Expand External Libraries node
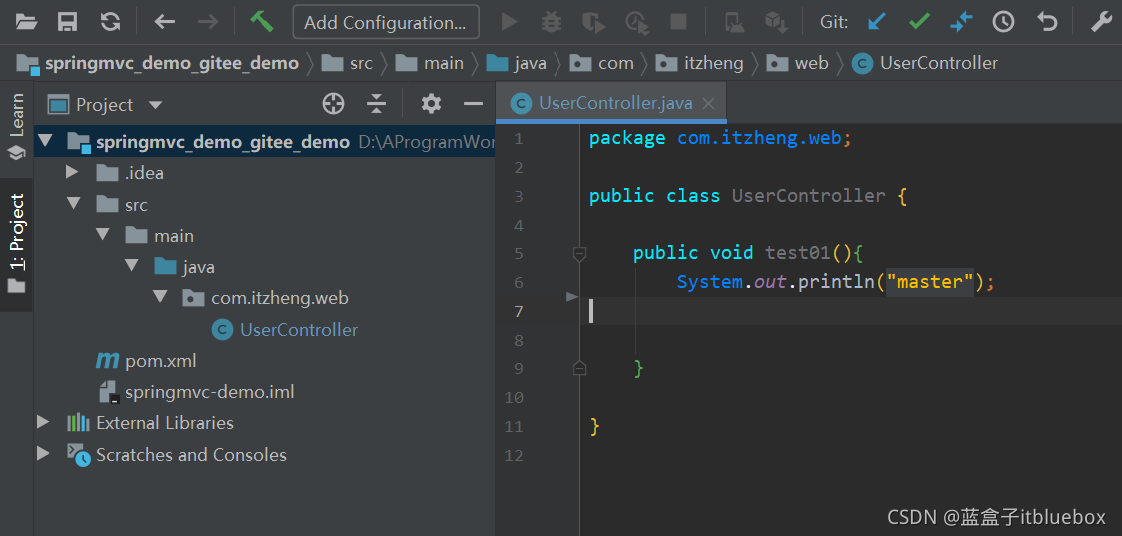This screenshot has height=536, width=1122. (43, 422)
